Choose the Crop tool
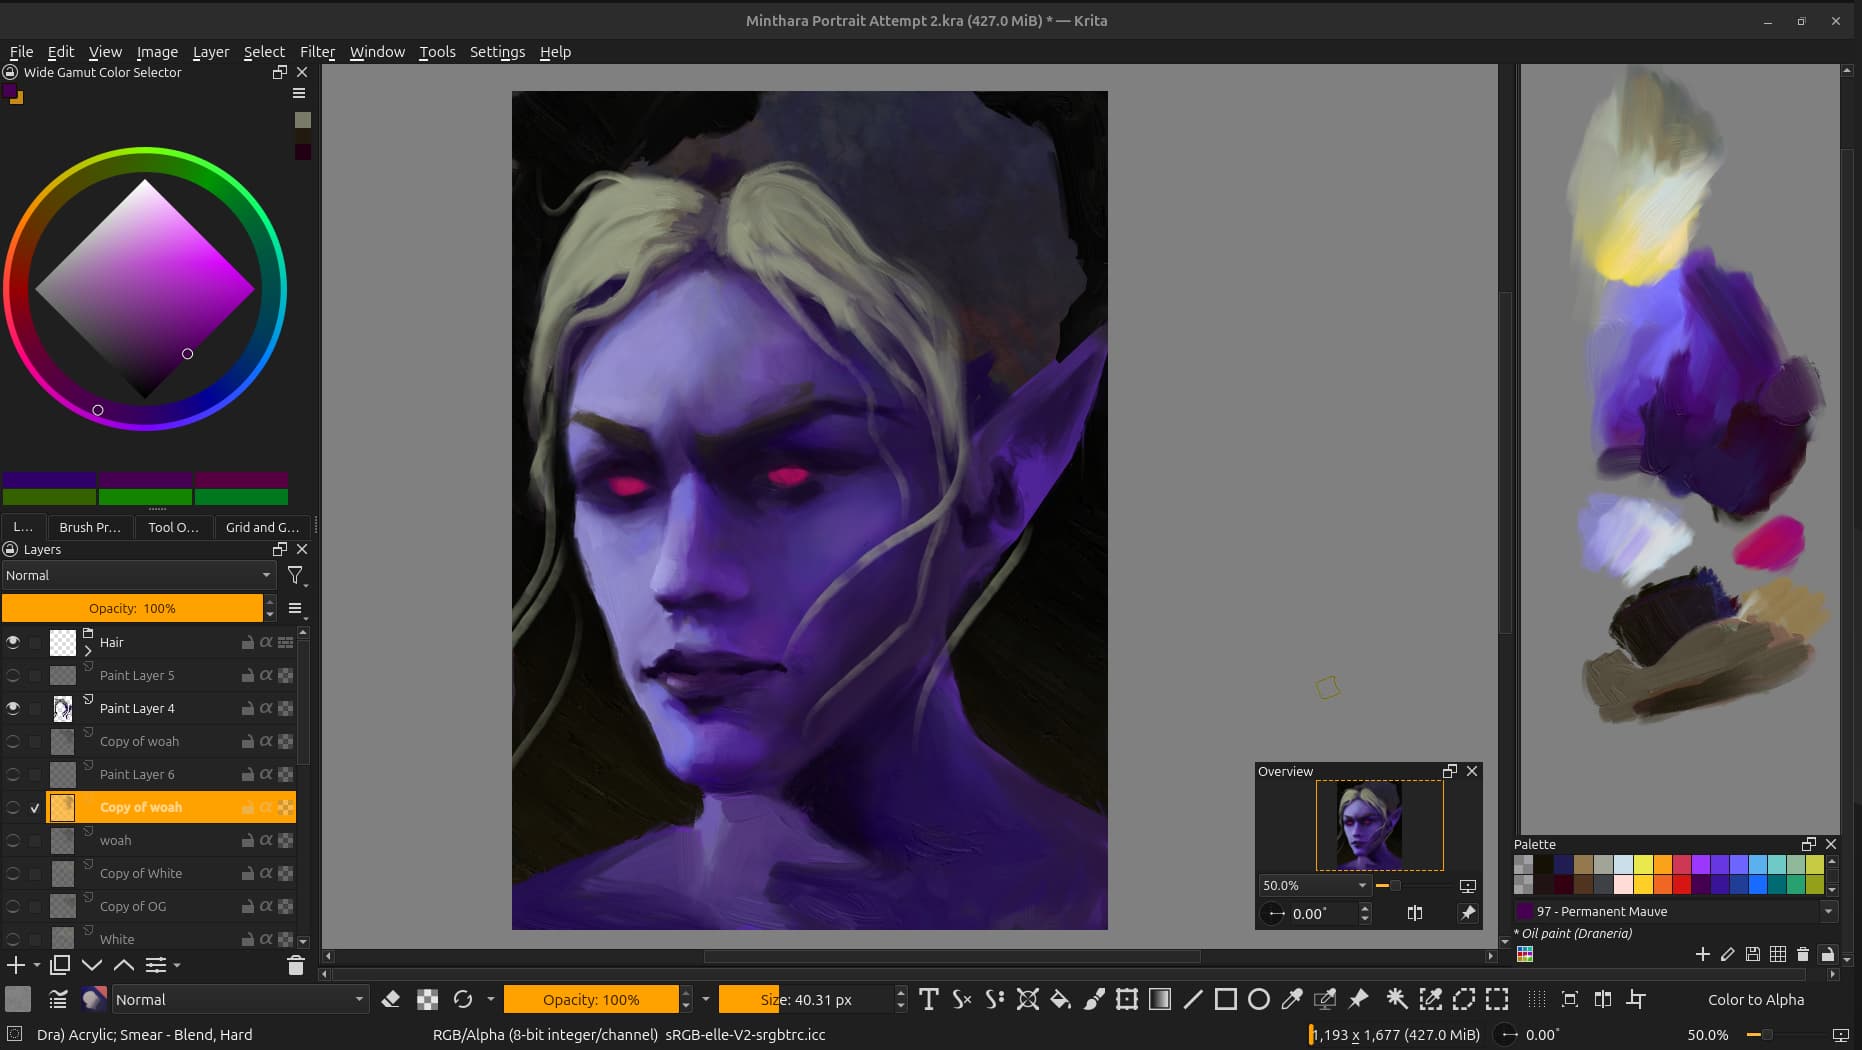Screen dimensions: 1862x1050 (1636, 999)
